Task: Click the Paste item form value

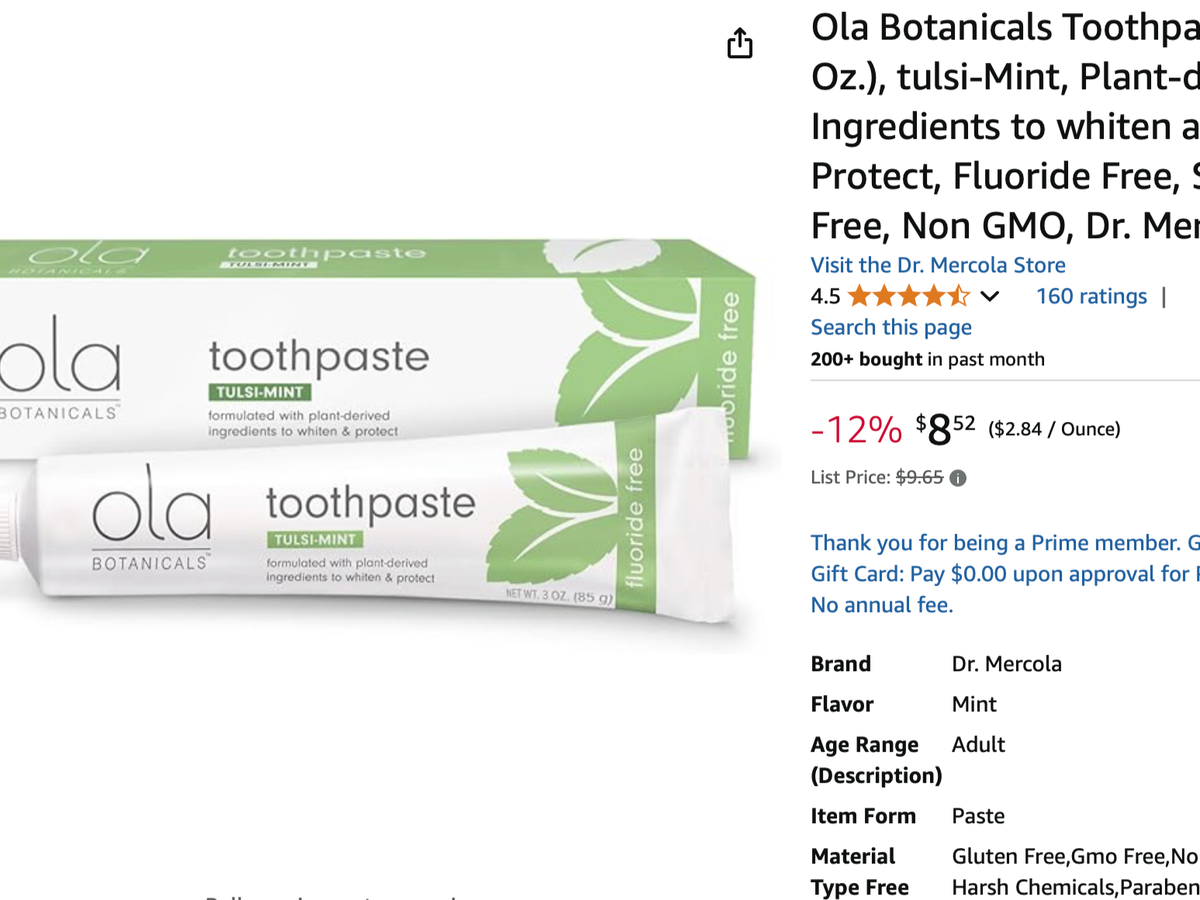Action: 978,816
